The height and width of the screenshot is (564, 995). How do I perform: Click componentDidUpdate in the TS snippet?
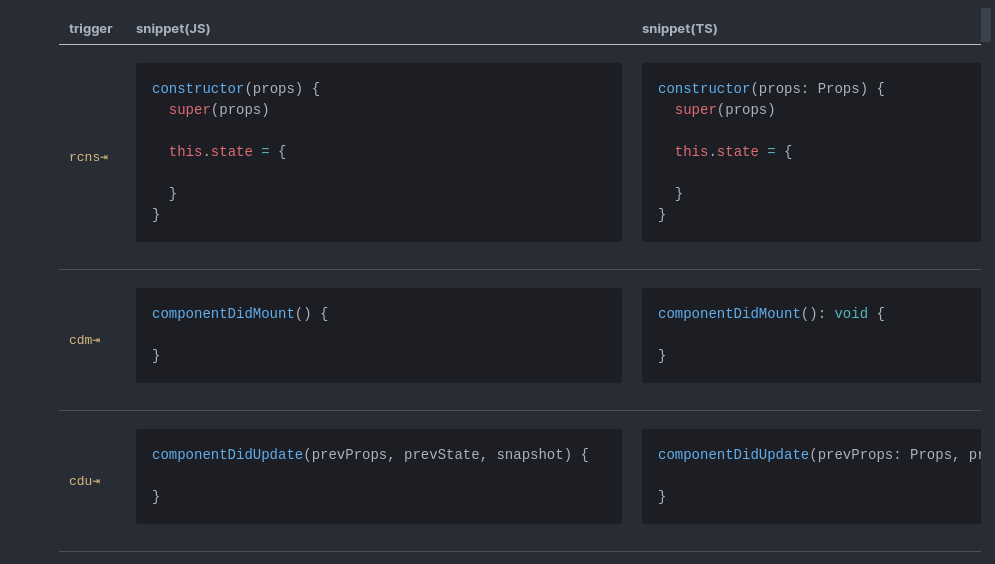(x=733, y=455)
